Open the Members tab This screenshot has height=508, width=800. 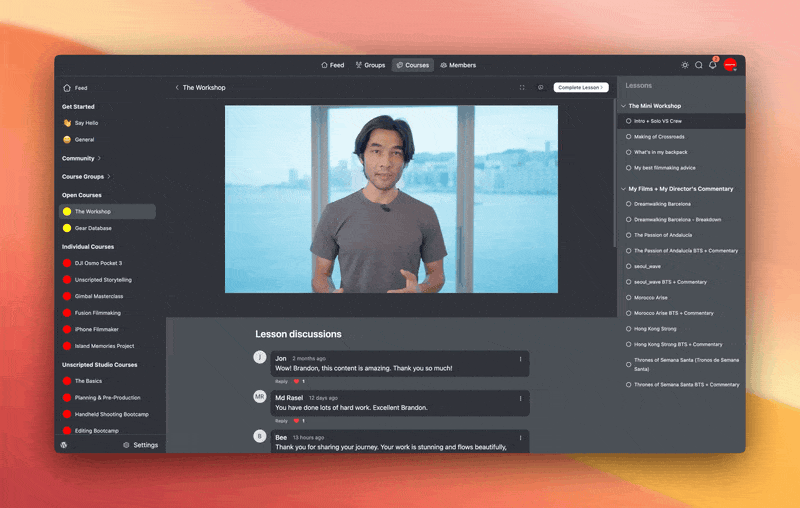click(x=458, y=65)
